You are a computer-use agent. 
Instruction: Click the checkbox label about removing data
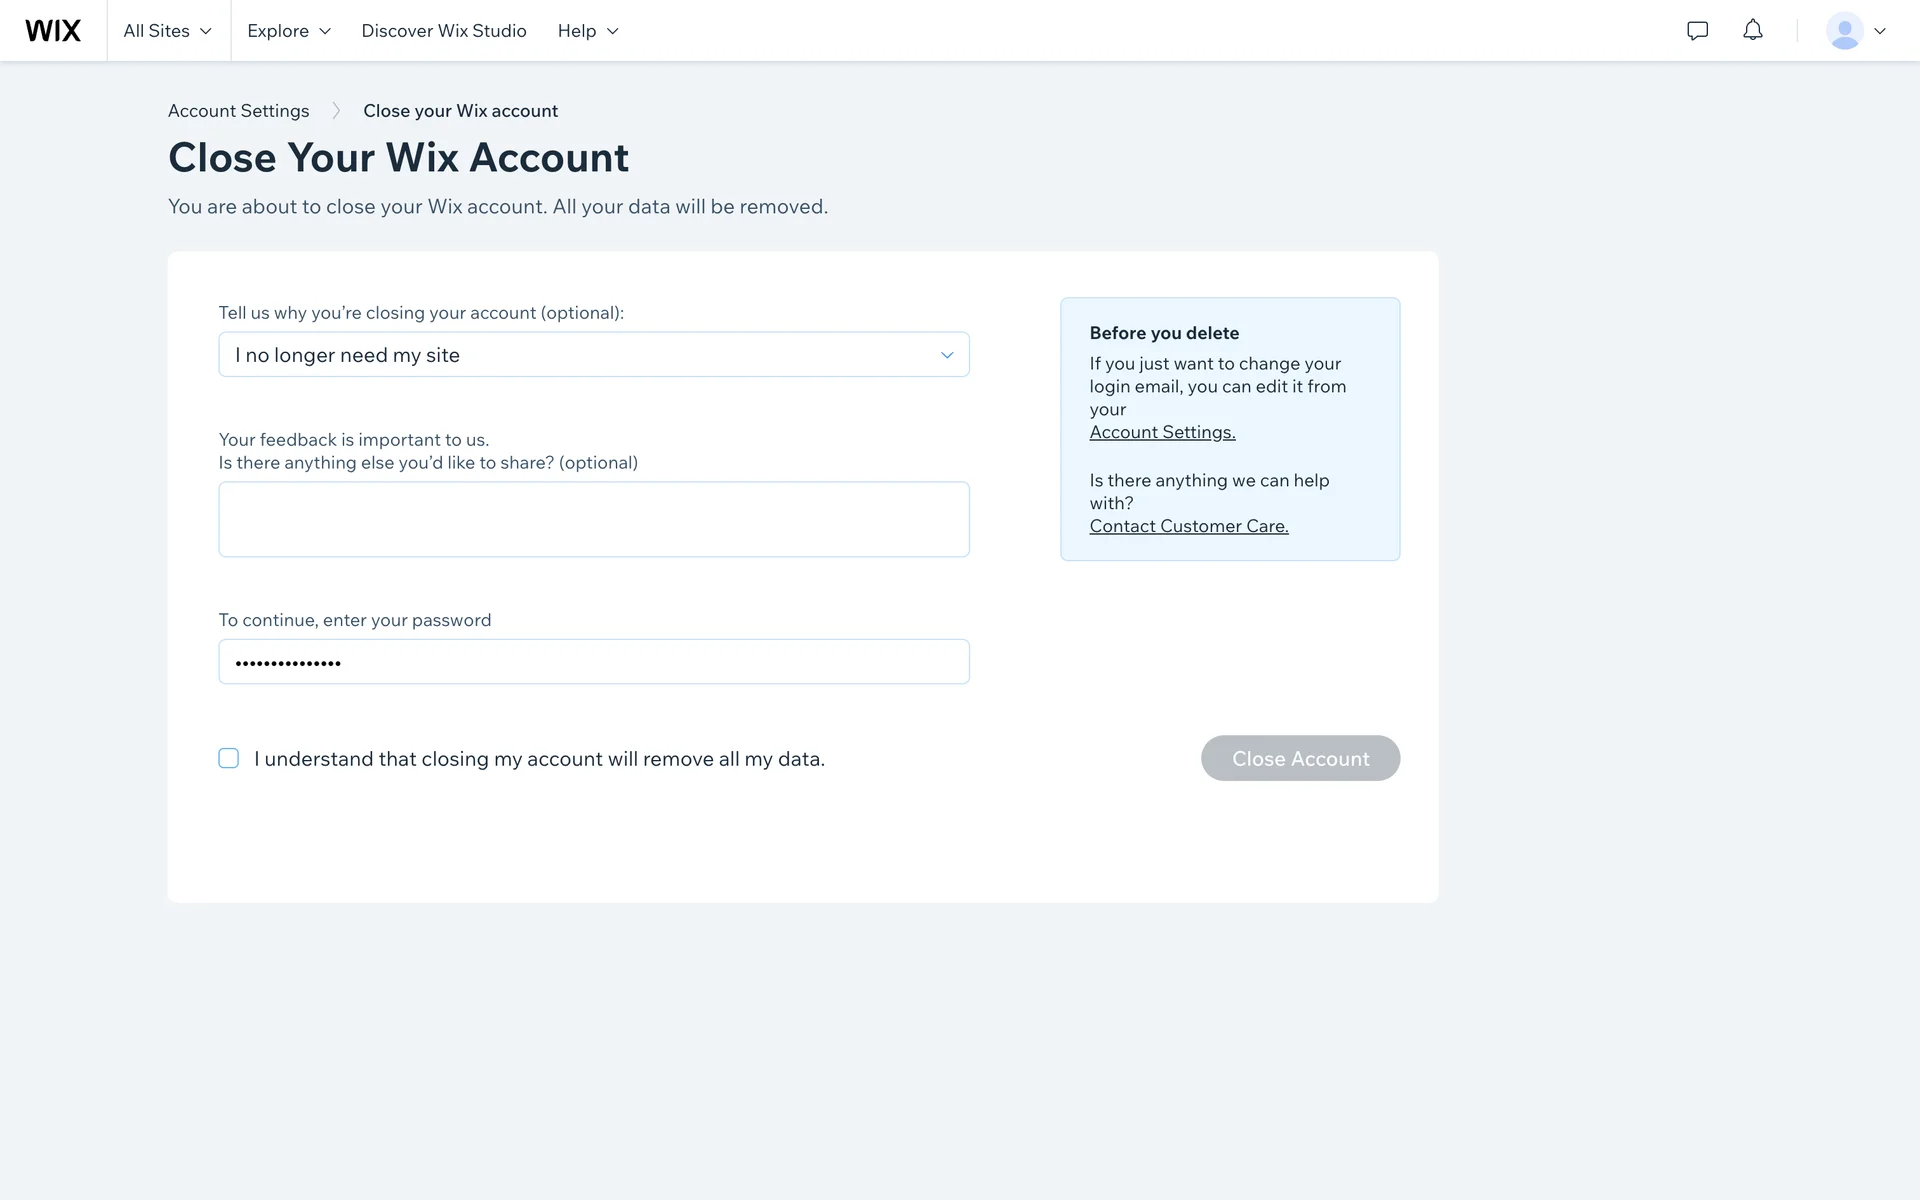click(x=540, y=759)
